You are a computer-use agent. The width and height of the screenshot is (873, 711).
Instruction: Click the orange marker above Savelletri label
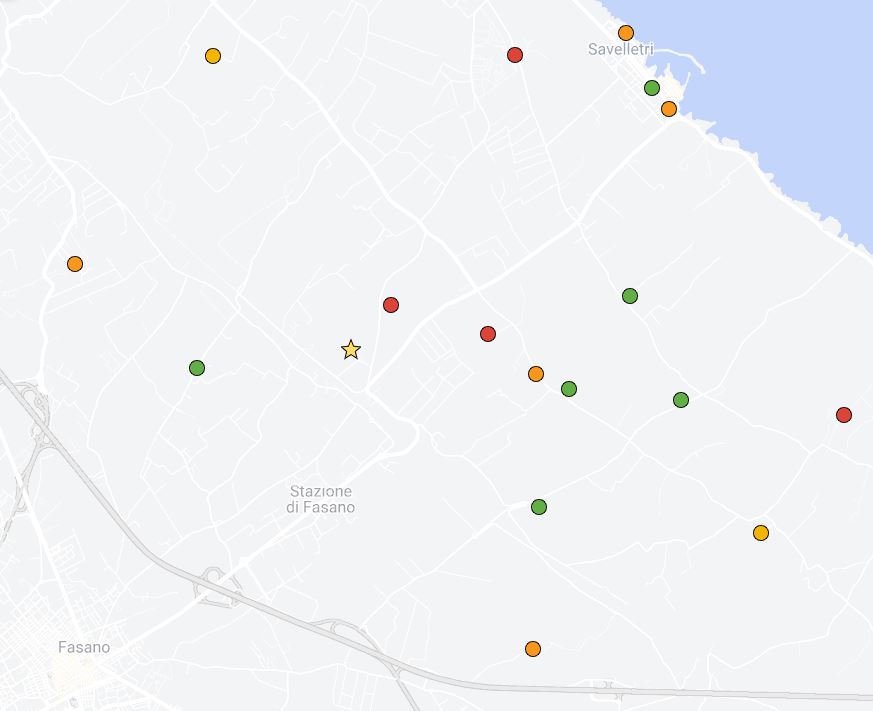626,33
